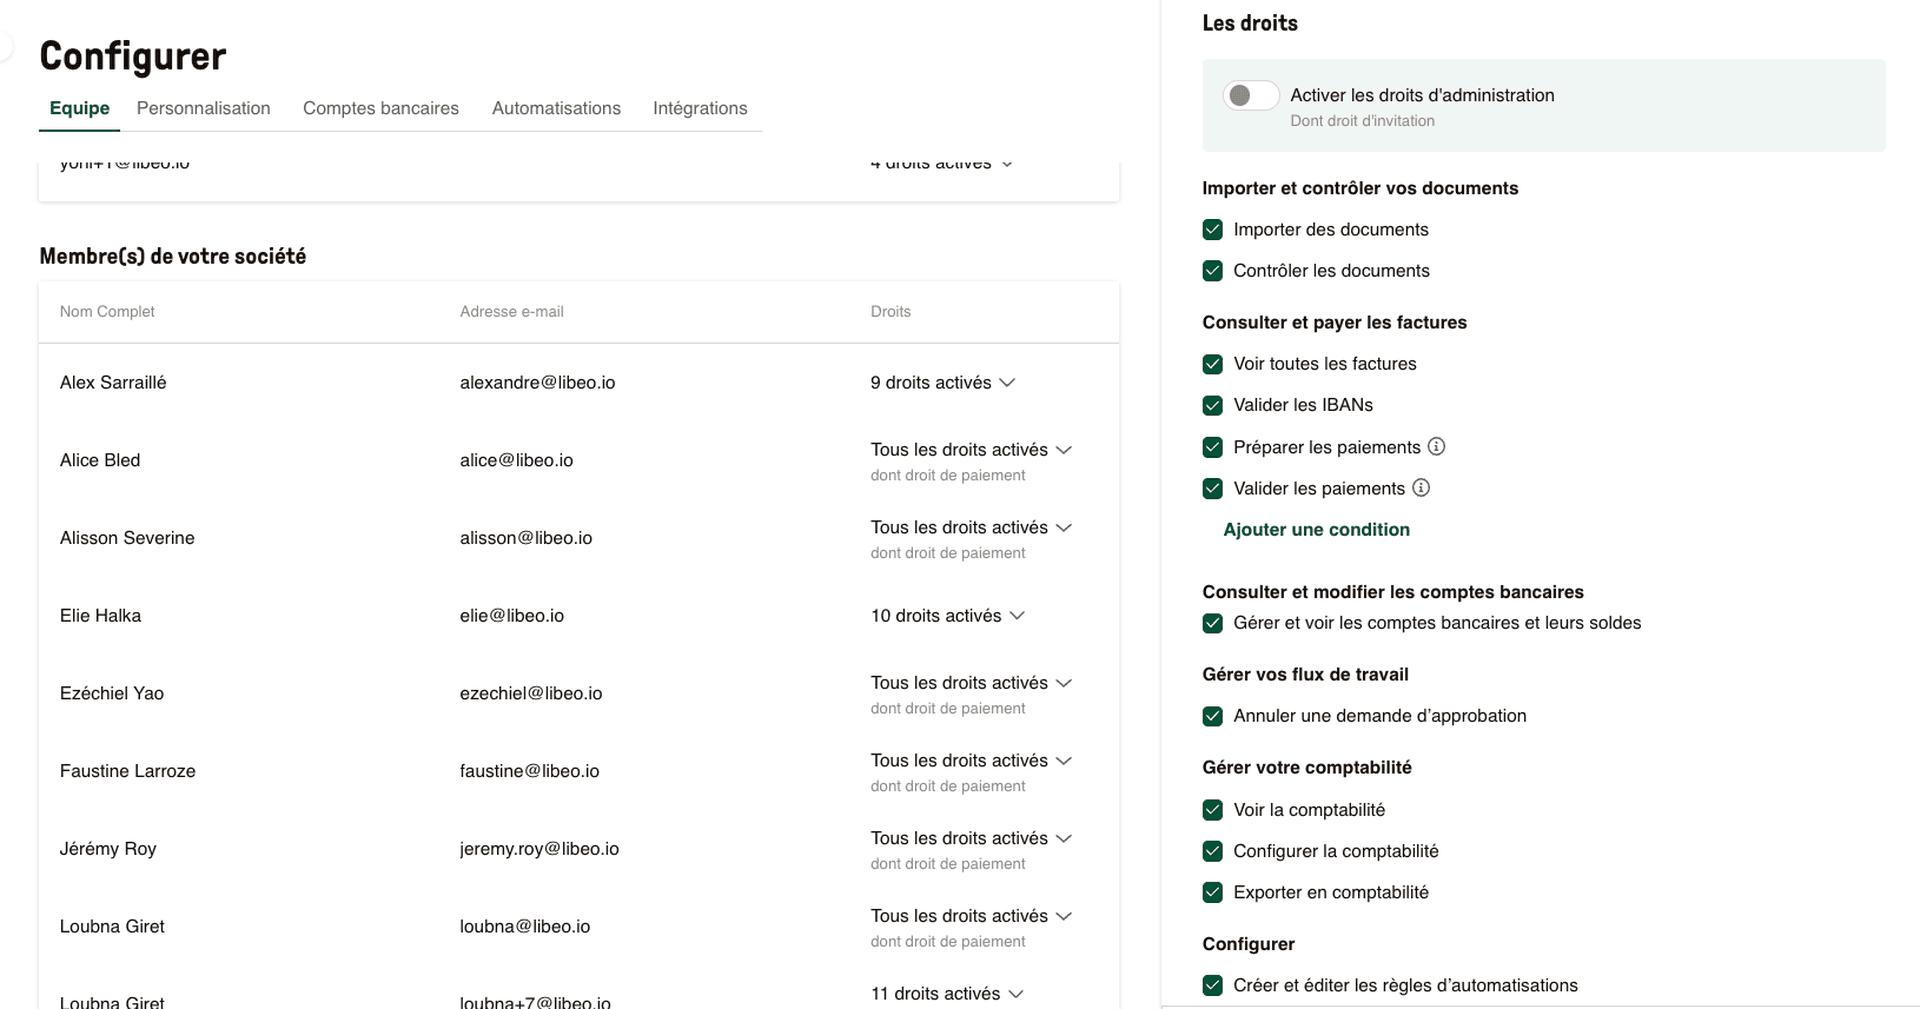Image resolution: width=1920 pixels, height=1009 pixels.
Task: Click Gérer vos flux de travail heading
Action: 1305,674
